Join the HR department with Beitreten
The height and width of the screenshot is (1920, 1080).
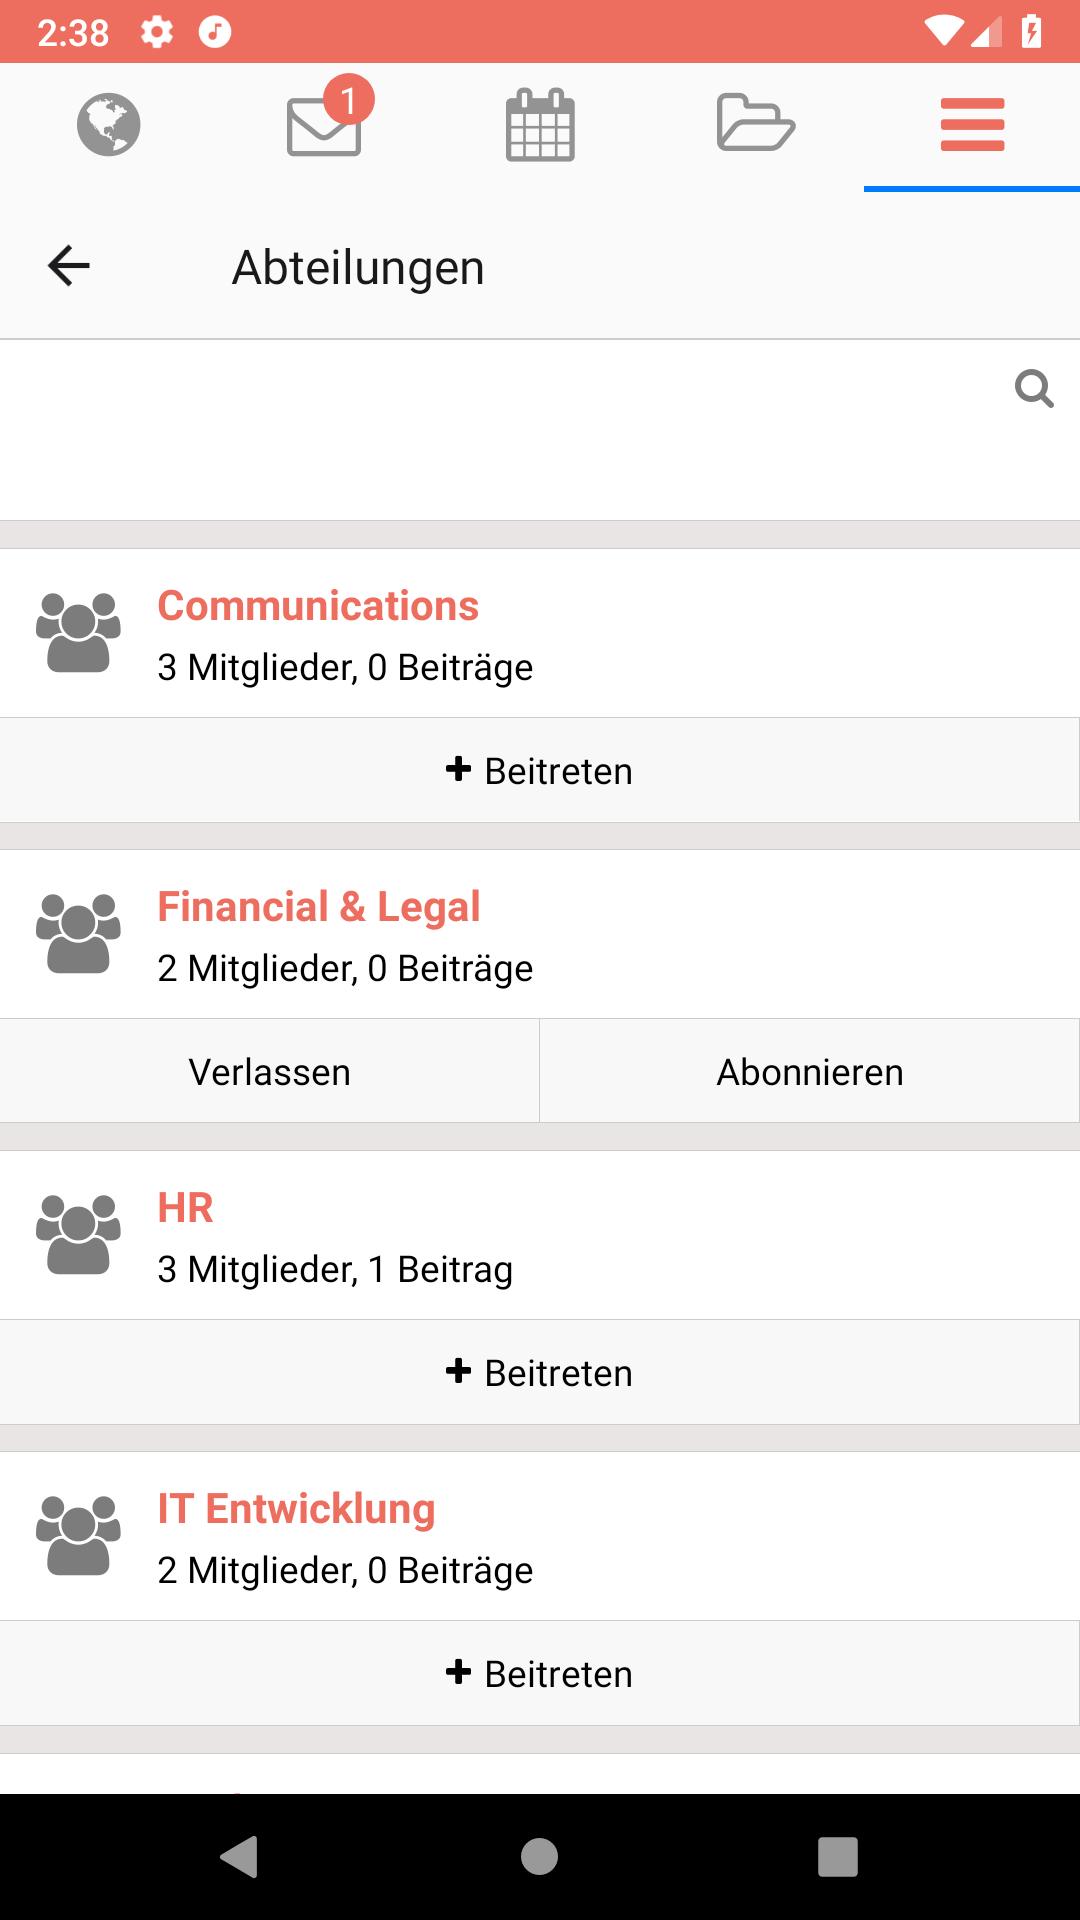540,1372
